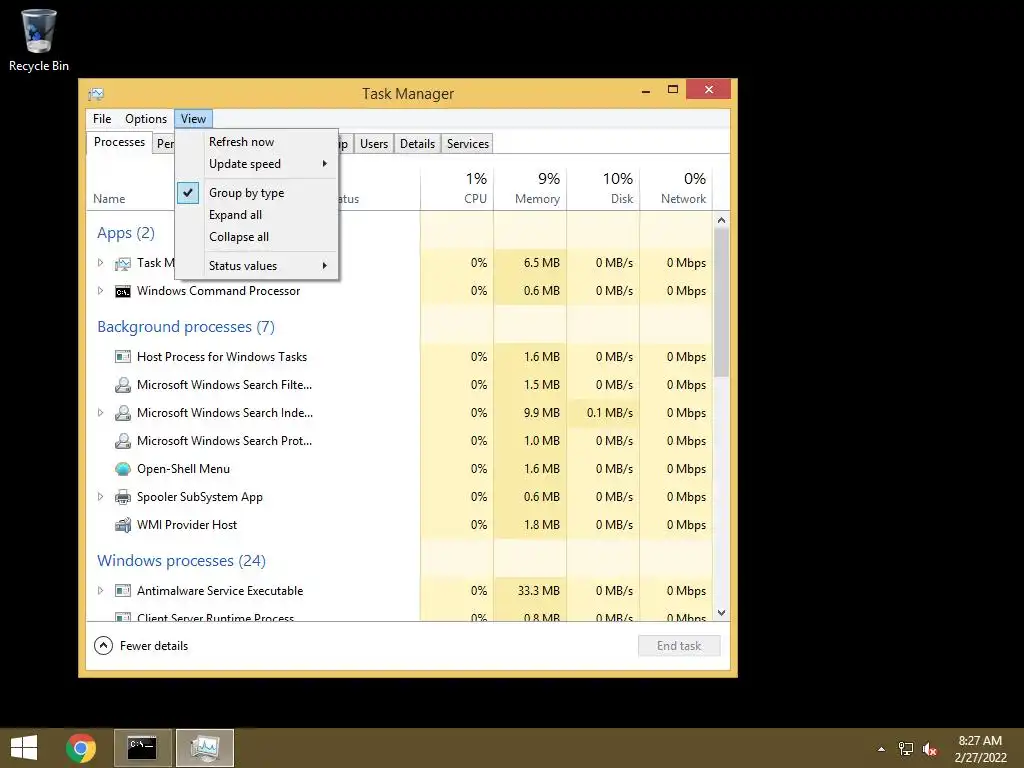Sort by the Memory column header
This screenshot has height=768, width=1024.
[x=530, y=188]
